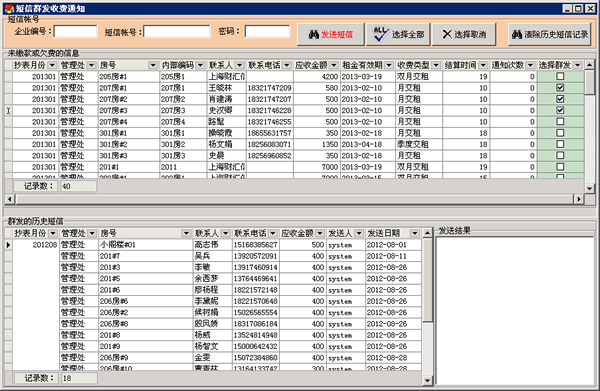600x391 pixels.
Task: Focus the 短信帐号 input field
Action: pyautogui.click(x=177, y=31)
